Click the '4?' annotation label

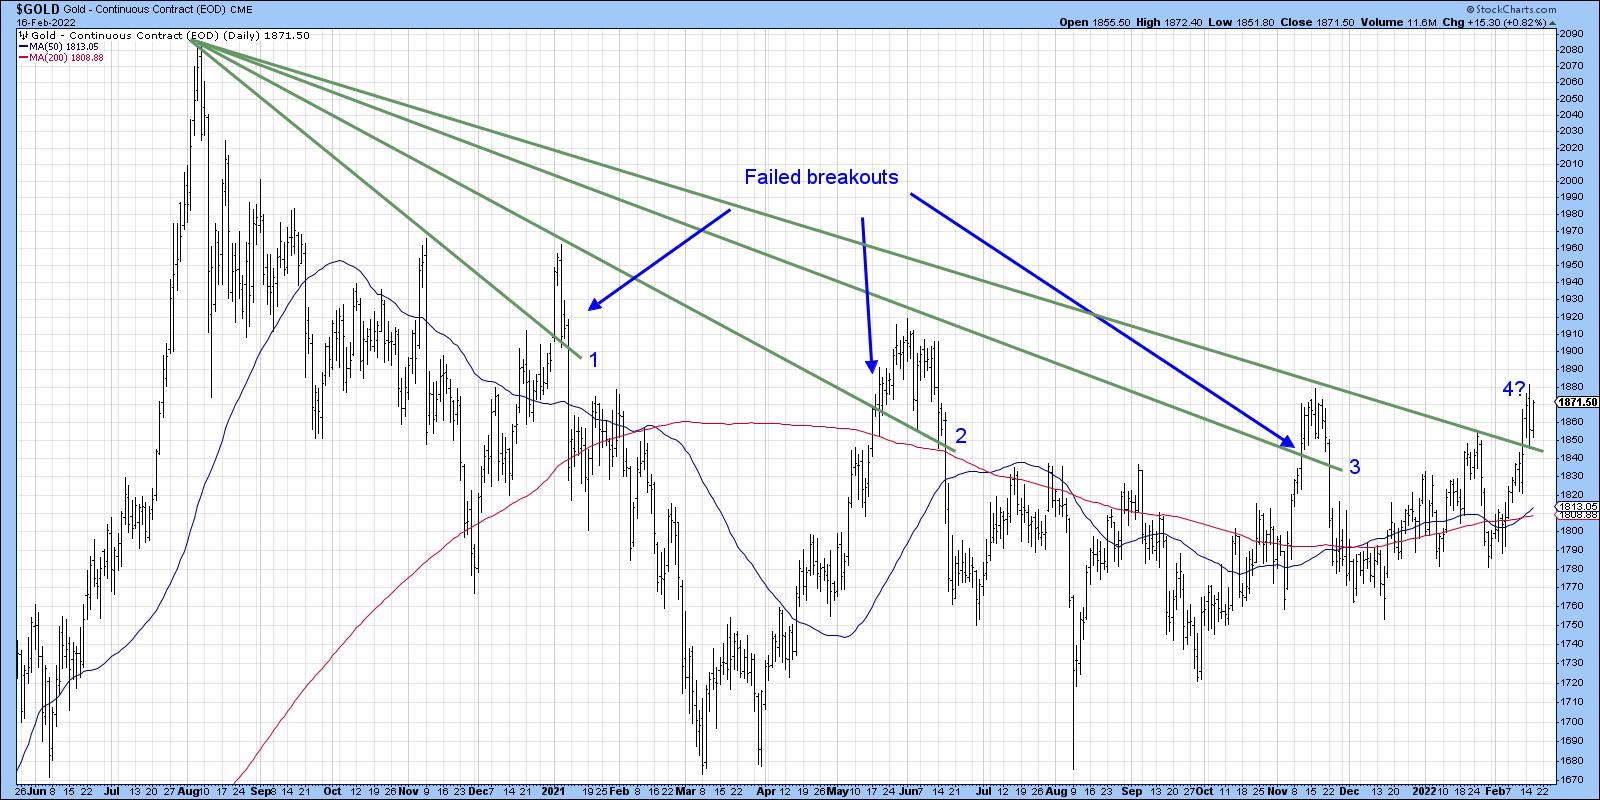coord(1513,388)
